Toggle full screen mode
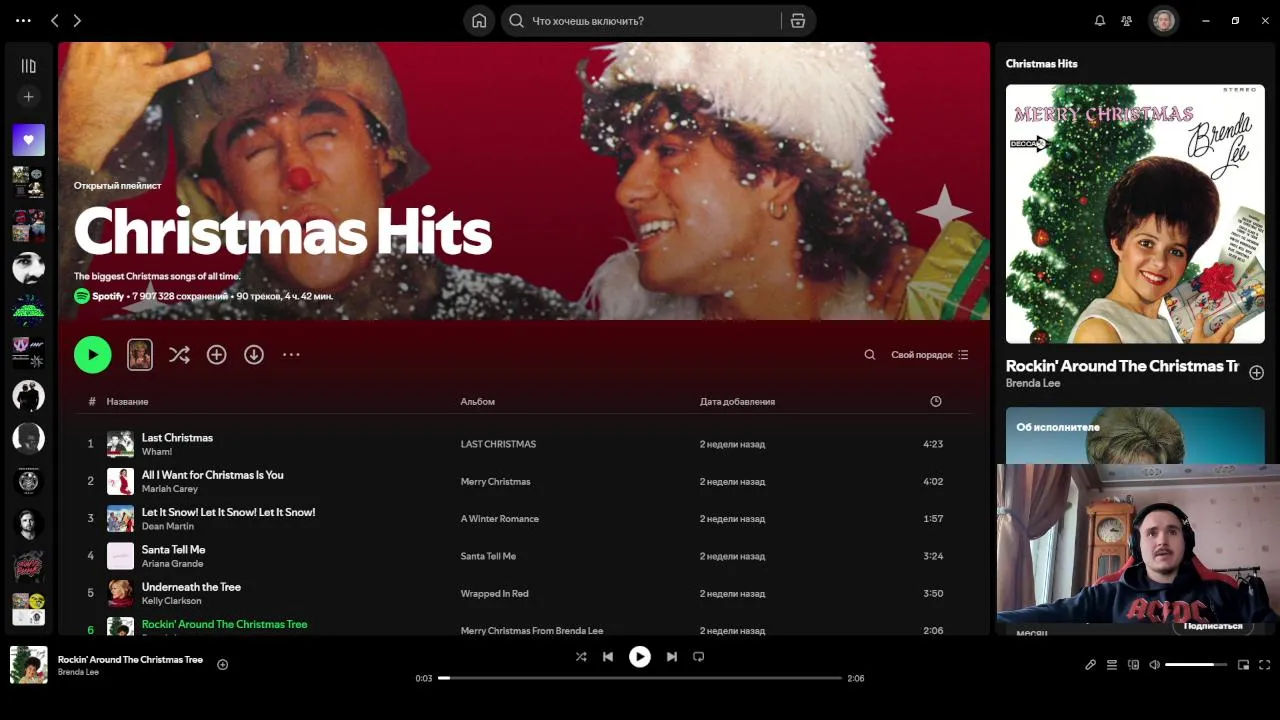 pyautogui.click(x=1265, y=665)
